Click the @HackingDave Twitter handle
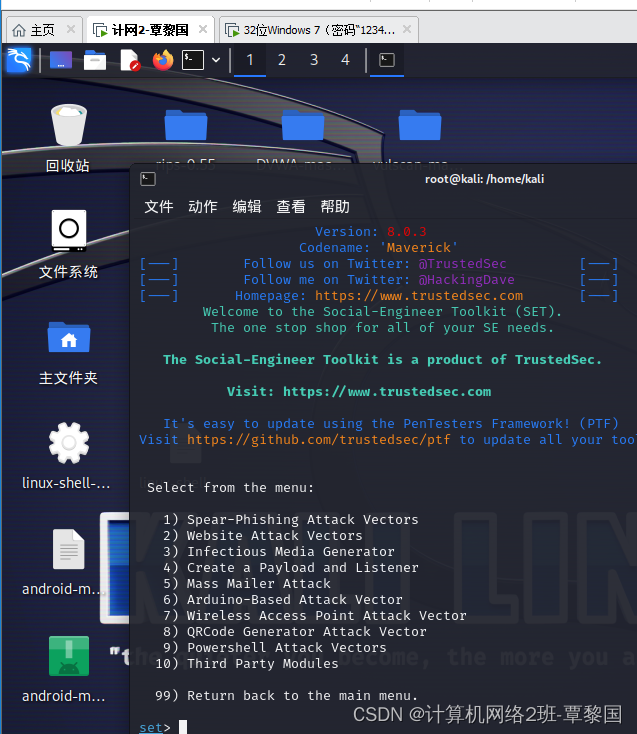Screen dimensions: 637x734 click(x=467, y=279)
